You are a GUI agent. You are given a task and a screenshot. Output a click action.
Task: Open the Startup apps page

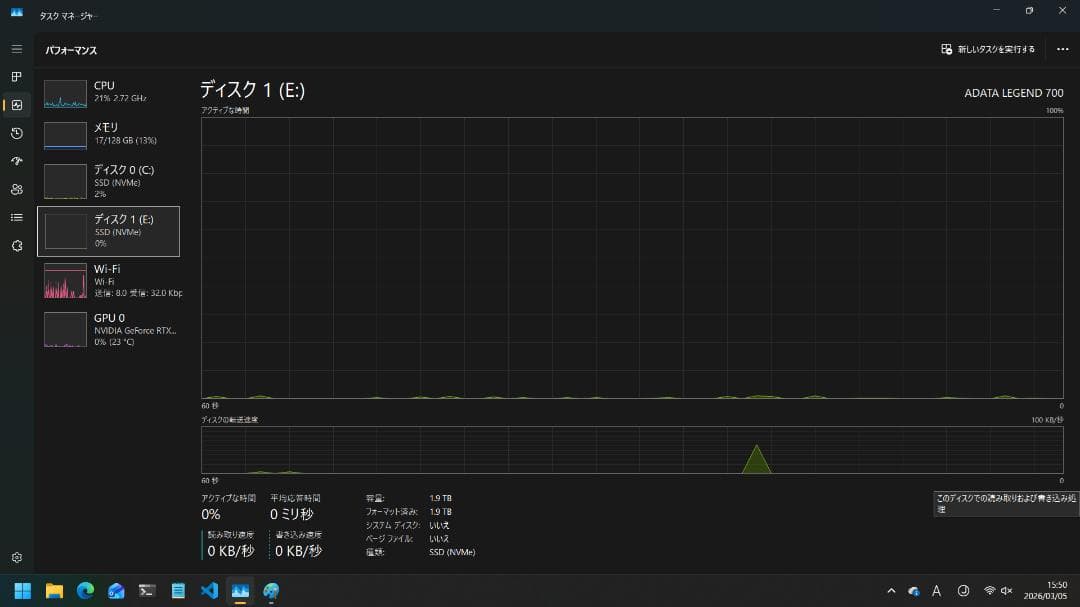point(16,161)
